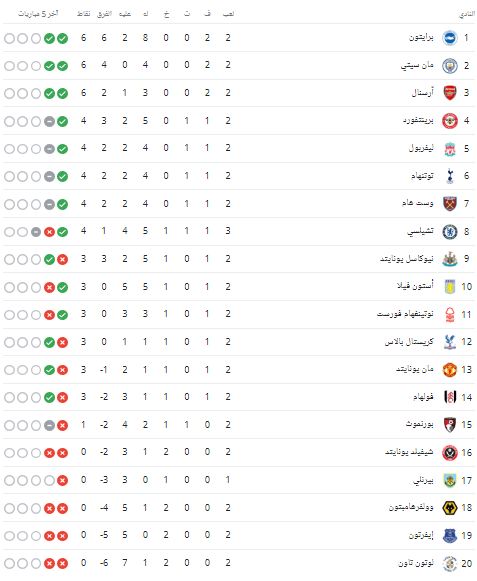The height and width of the screenshot is (581, 477).
Task: Click the Liverpool club crest
Action: click(x=450, y=149)
